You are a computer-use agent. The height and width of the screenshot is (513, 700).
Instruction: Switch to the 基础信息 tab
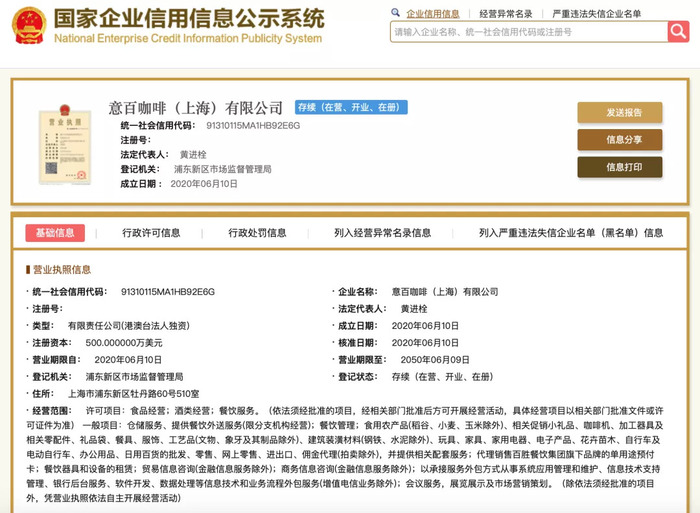(x=55, y=233)
